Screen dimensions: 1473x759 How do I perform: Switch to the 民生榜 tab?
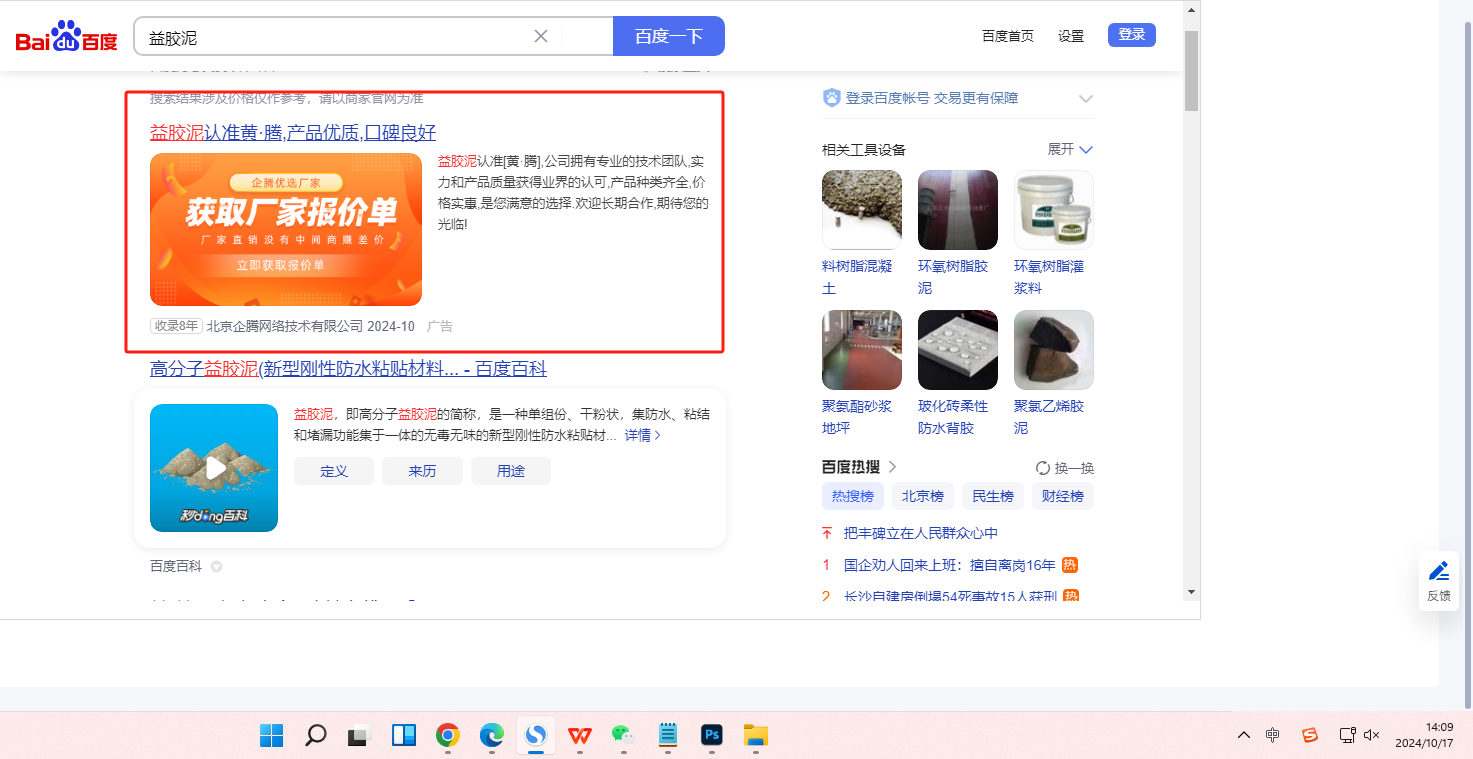coord(993,496)
